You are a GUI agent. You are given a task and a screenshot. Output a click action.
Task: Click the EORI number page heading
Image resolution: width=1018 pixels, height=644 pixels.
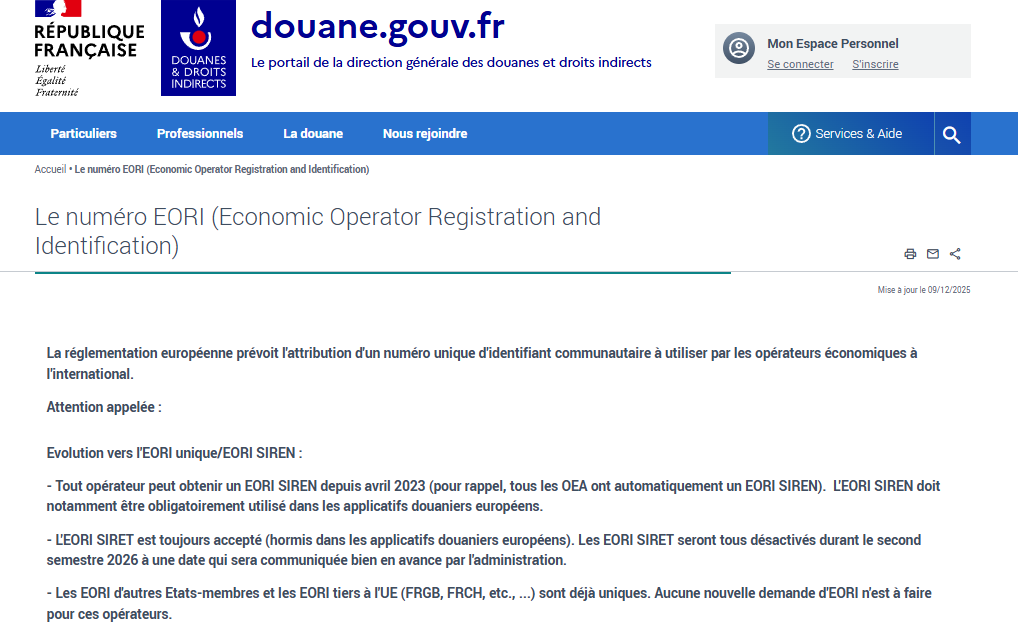tap(318, 231)
